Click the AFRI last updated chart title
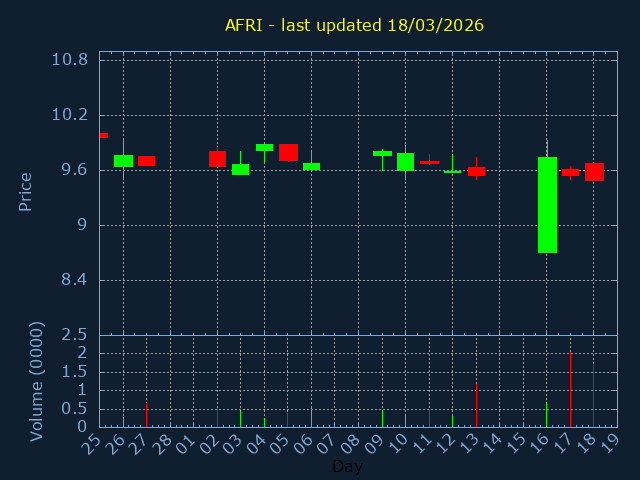Screen dimensions: 640x480 [354, 25]
